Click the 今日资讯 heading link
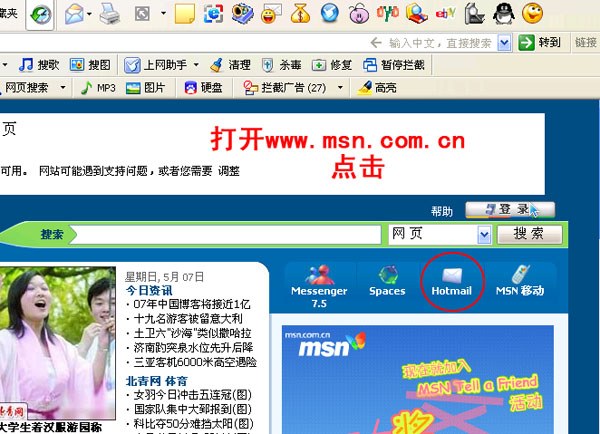 [149, 290]
